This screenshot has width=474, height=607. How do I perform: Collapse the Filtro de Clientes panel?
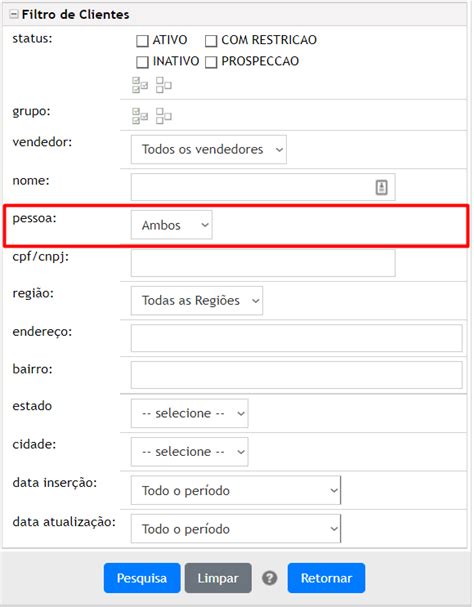pyautogui.click(x=14, y=15)
